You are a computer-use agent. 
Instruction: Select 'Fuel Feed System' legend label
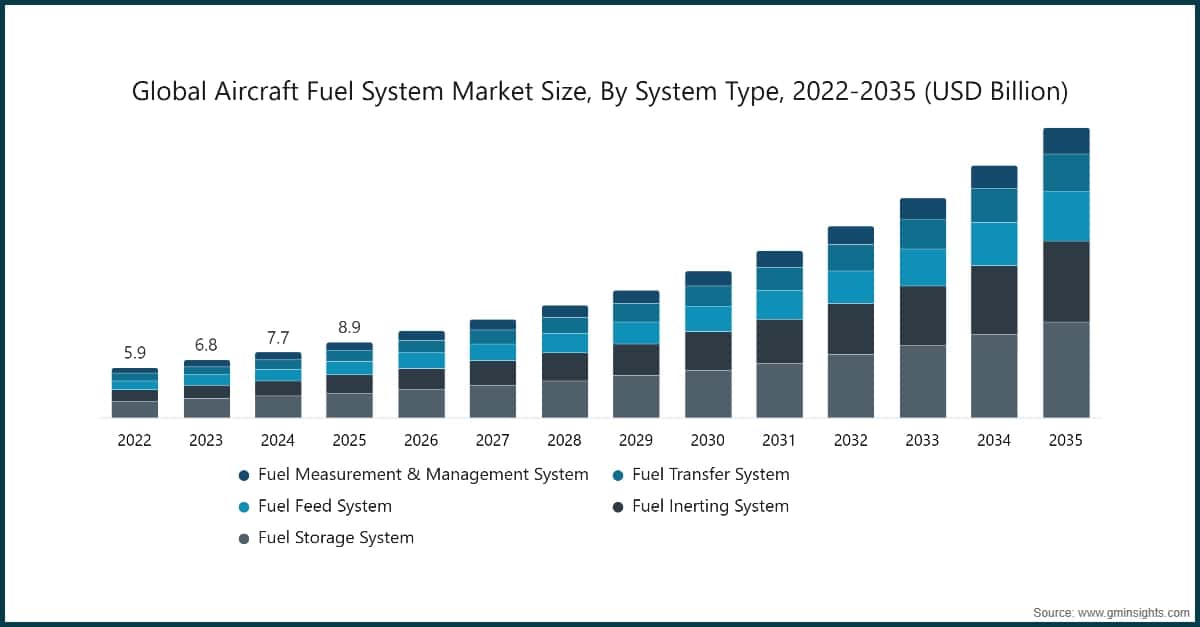point(325,506)
